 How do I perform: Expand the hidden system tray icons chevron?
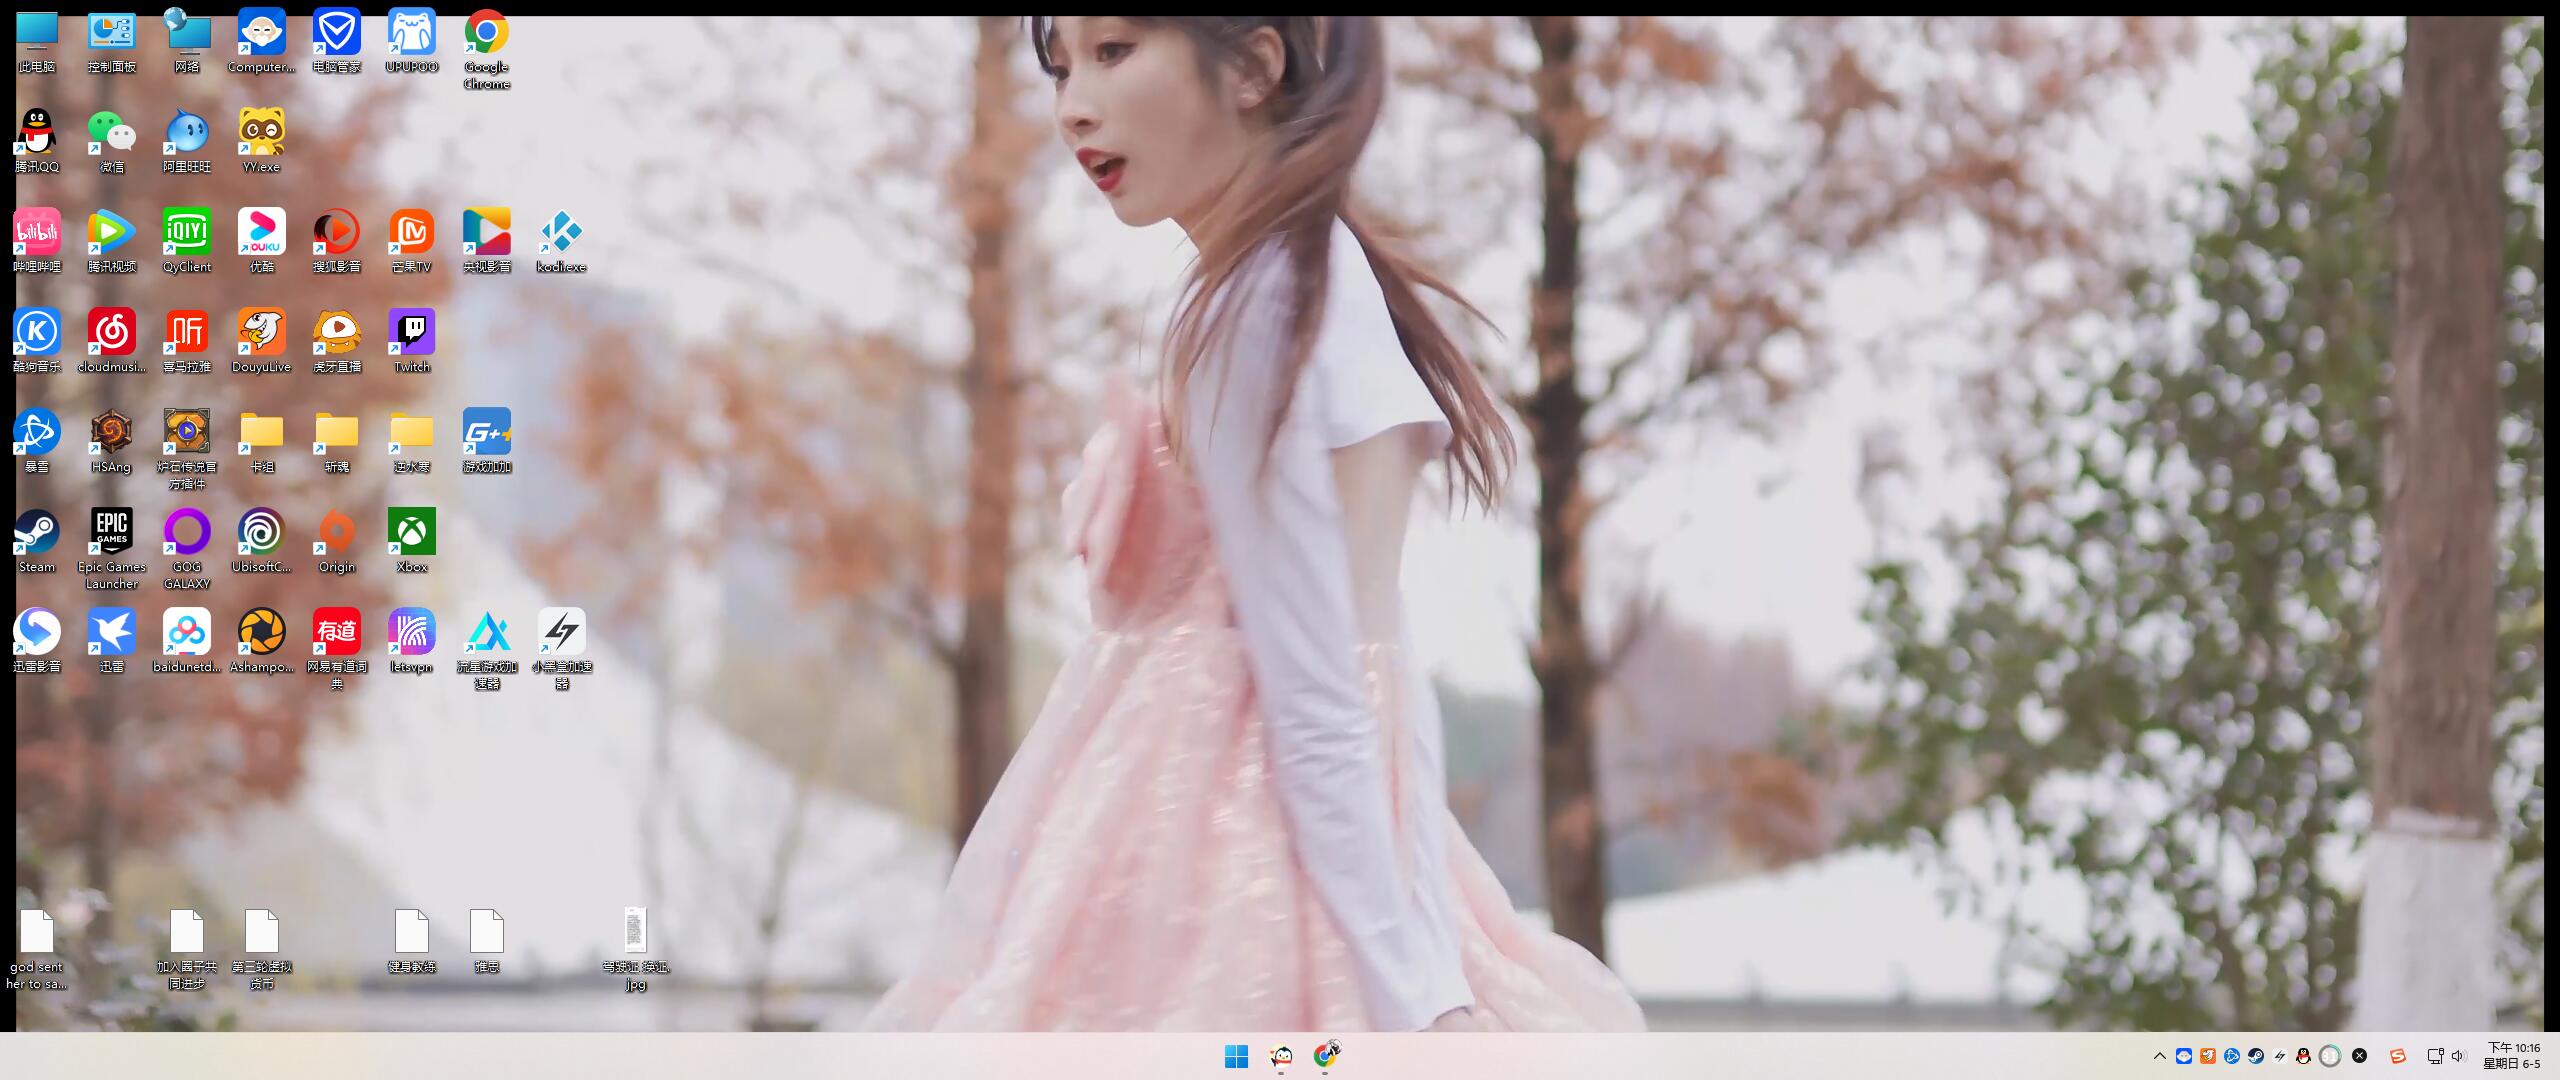(x=2159, y=1056)
